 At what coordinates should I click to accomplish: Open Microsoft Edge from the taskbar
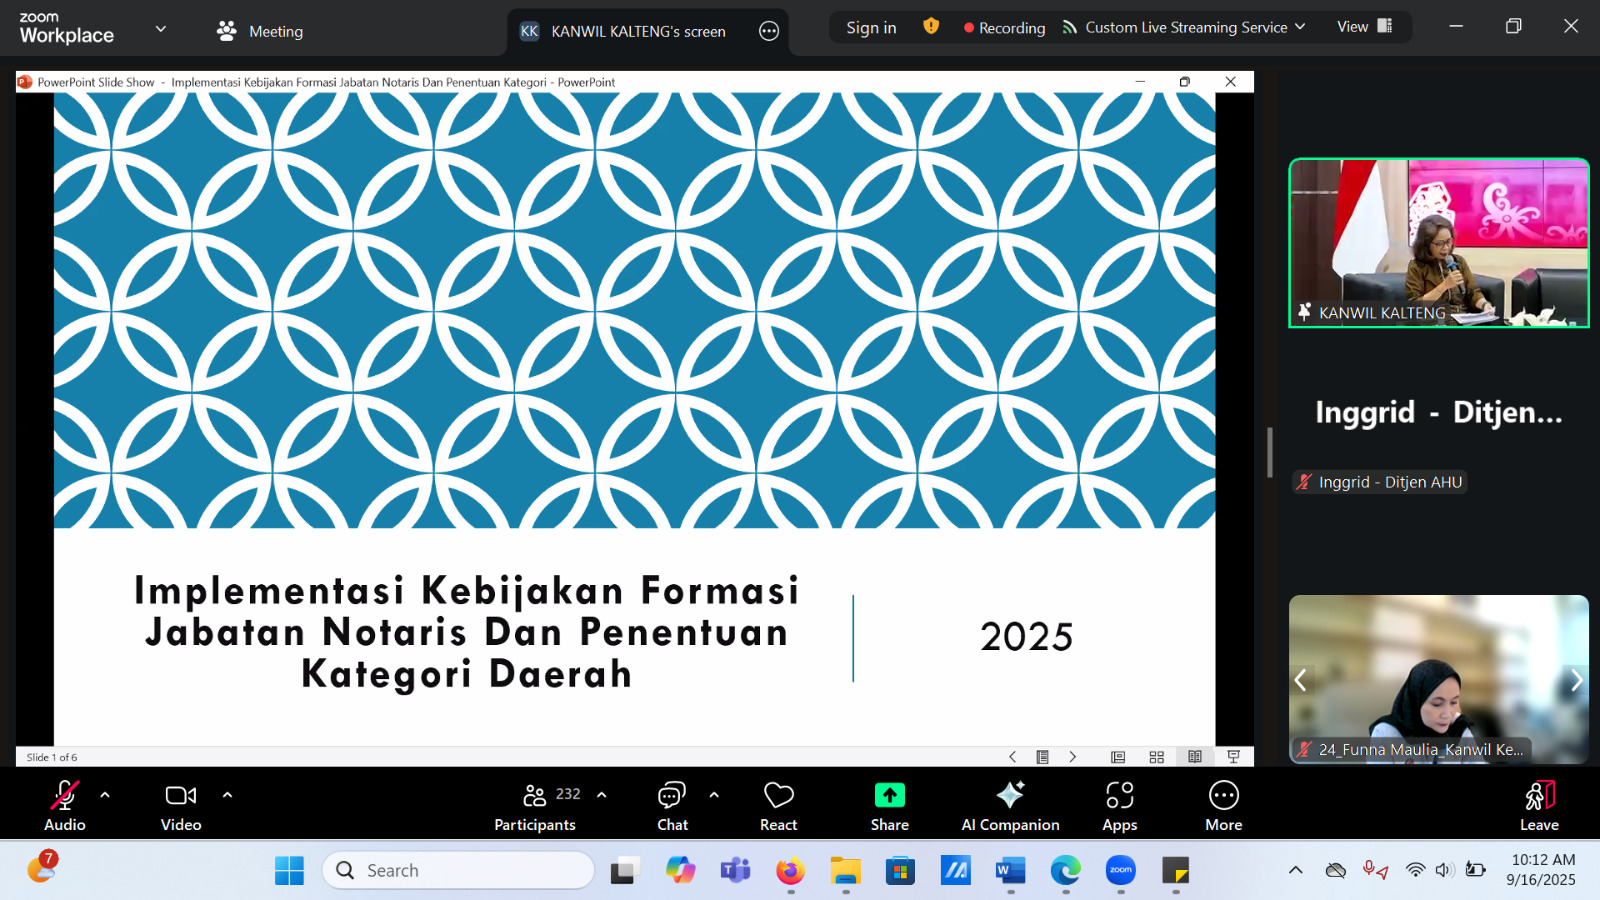coord(1065,871)
